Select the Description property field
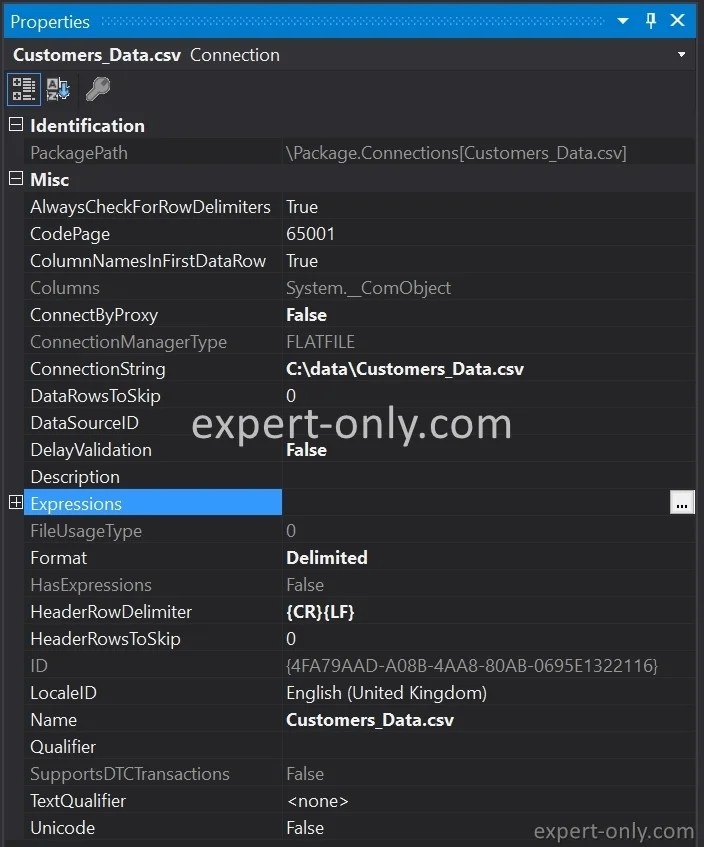This screenshot has height=847, width=704. click(488, 477)
